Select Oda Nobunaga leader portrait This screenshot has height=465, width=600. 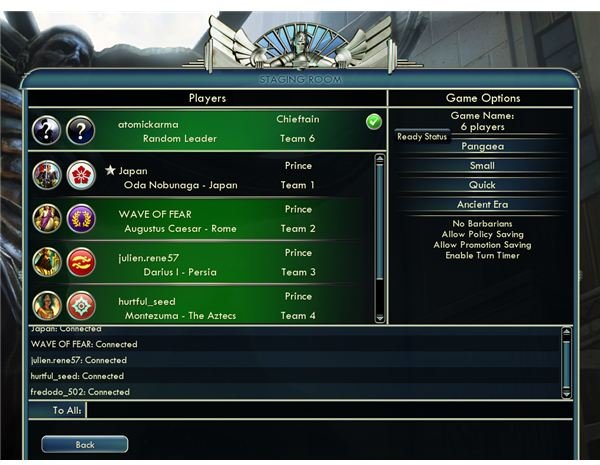tap(47, 175)
